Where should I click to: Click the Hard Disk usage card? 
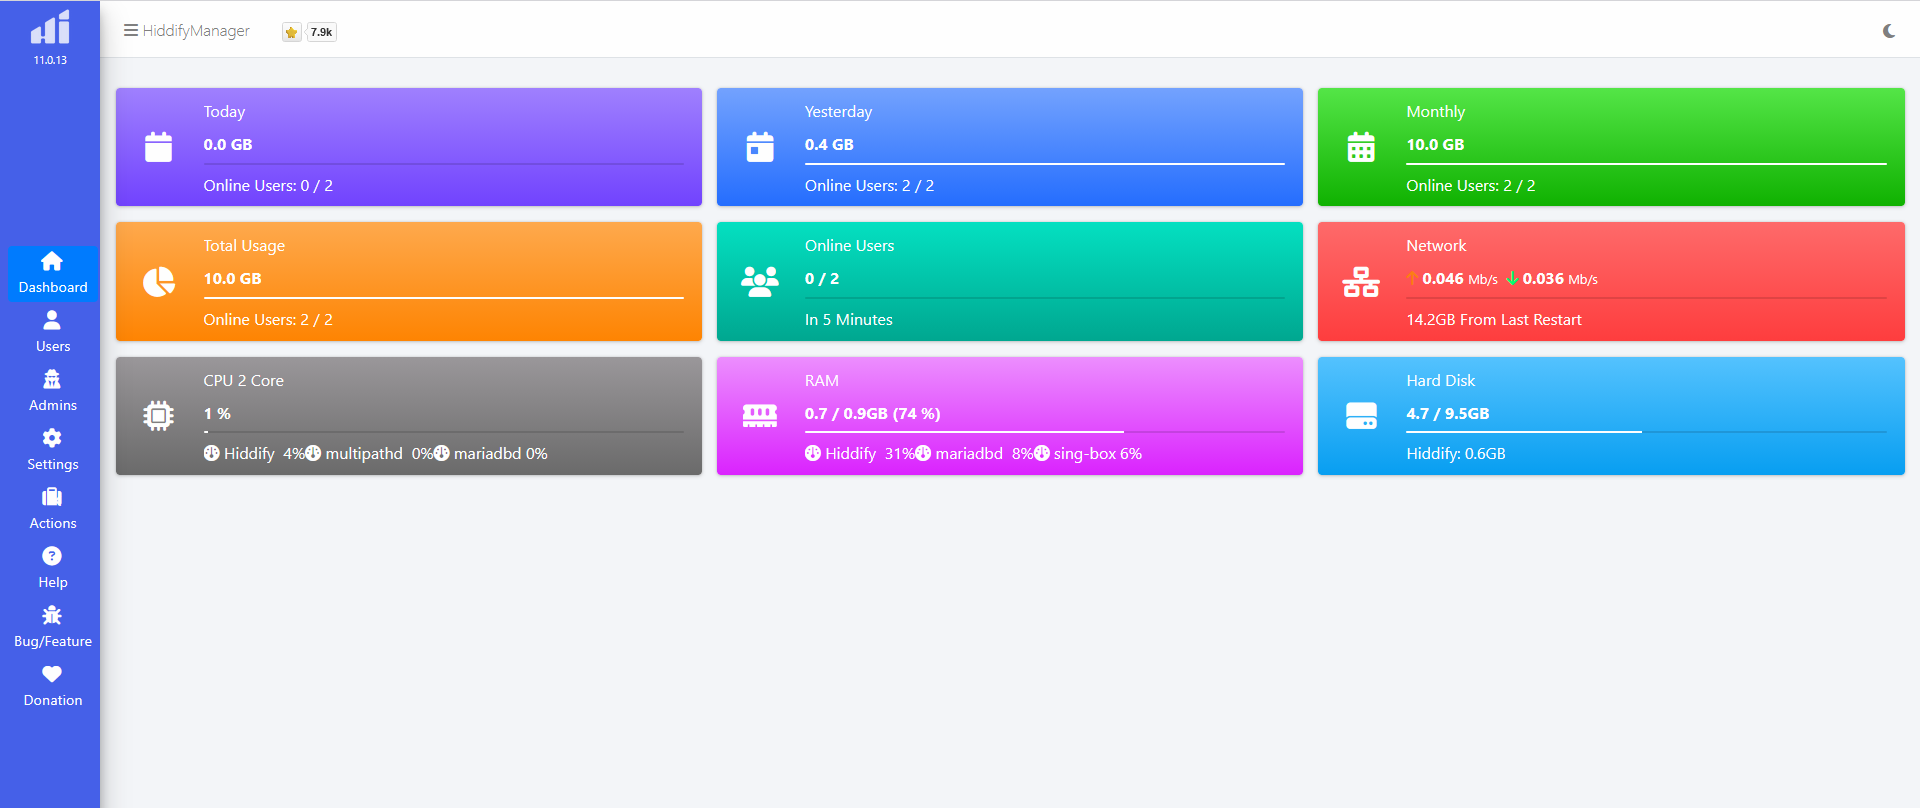tap(1610, 416)
